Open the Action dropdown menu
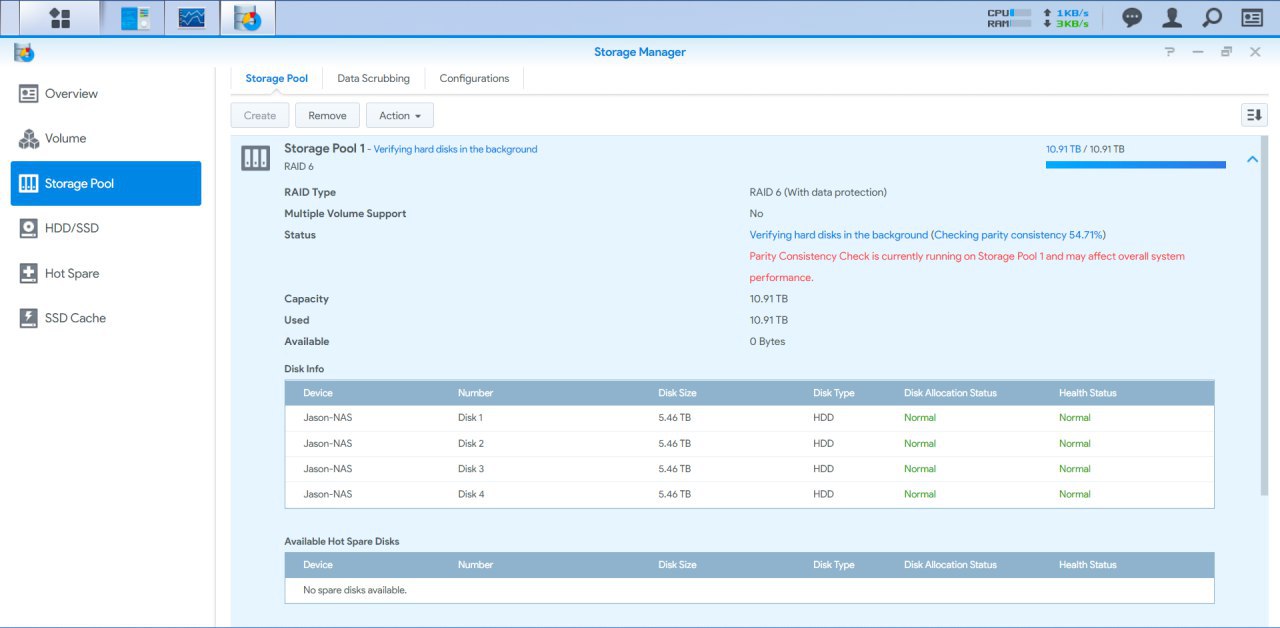 click(x=399, y=115)
